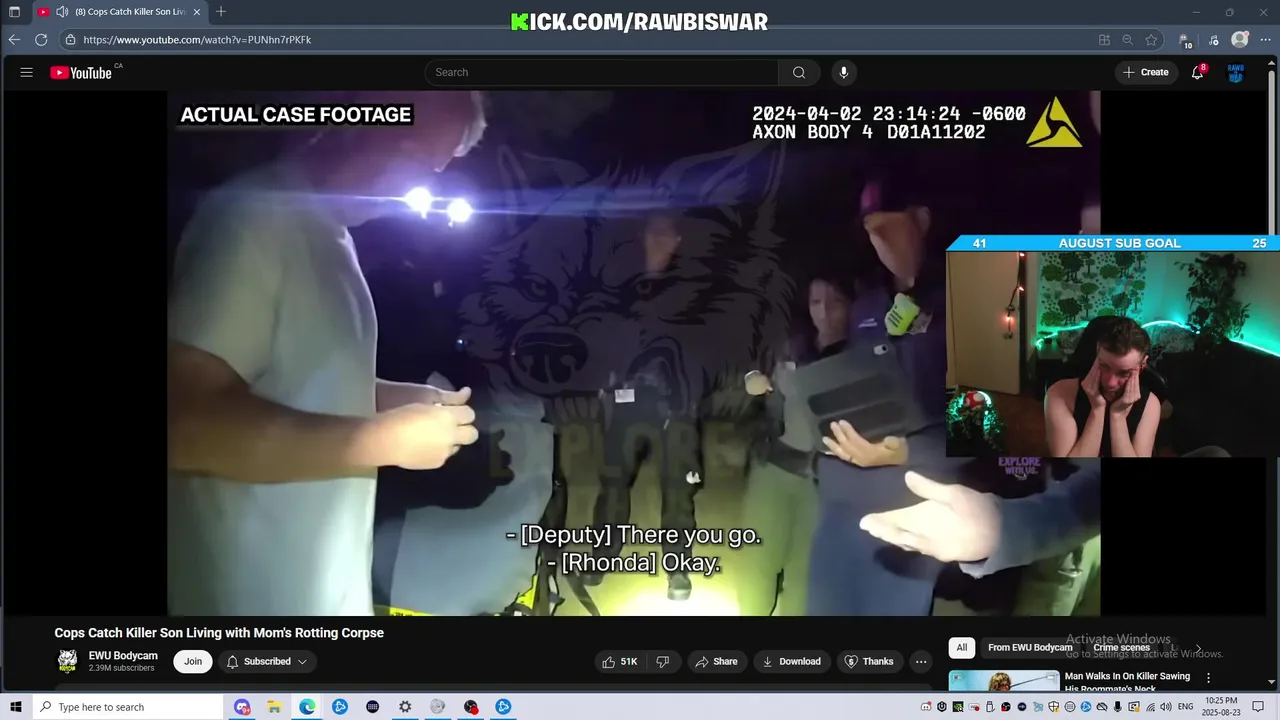This screenshot has height=720, width=1280.
Task: Expand the Subscribed notification dropdown
Action: click(266, 661)
